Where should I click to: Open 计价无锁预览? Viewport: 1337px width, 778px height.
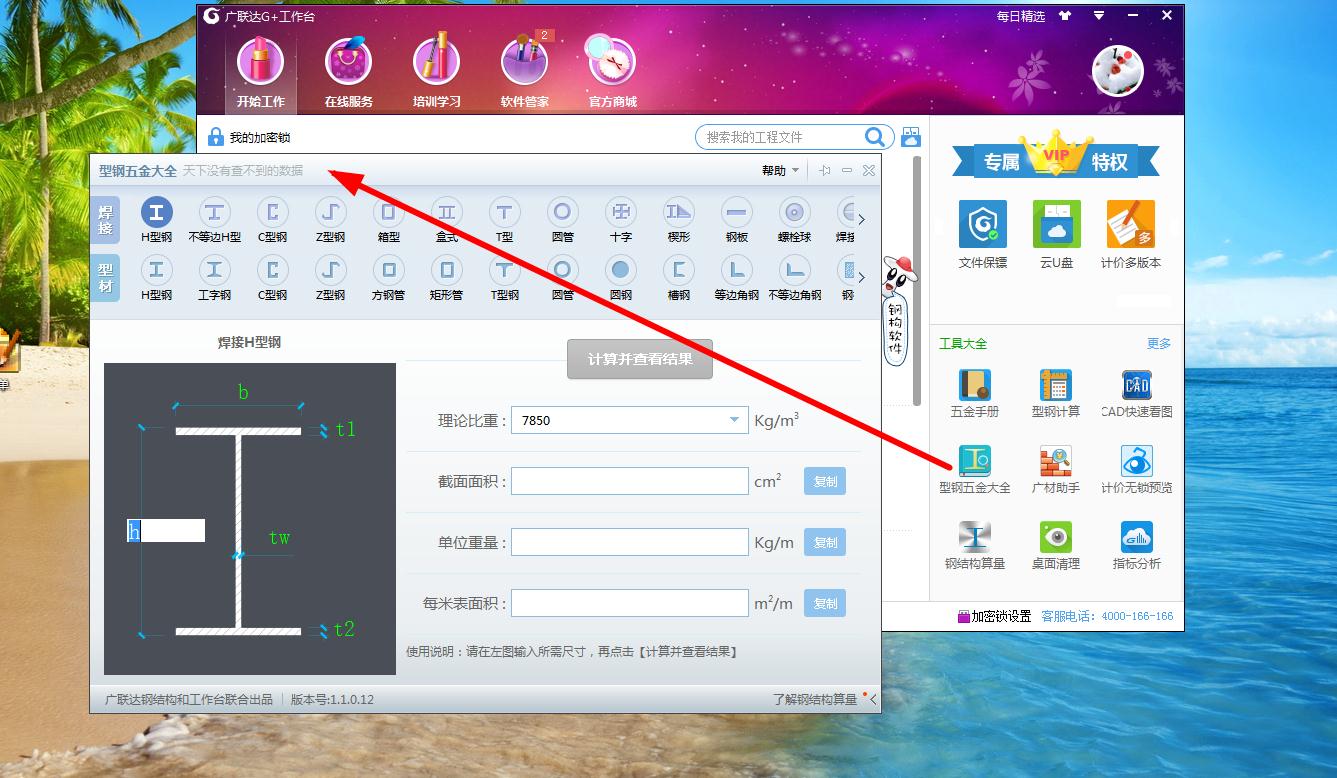click(1136, 469)
